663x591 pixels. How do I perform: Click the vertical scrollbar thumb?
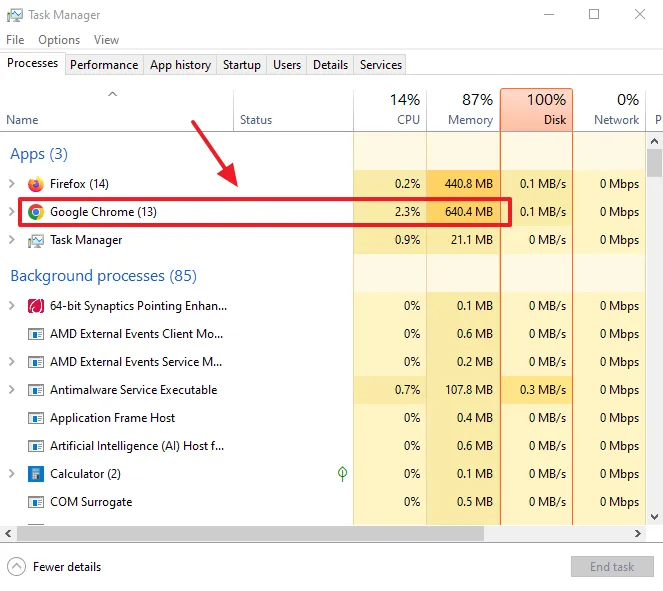point(654,163)
